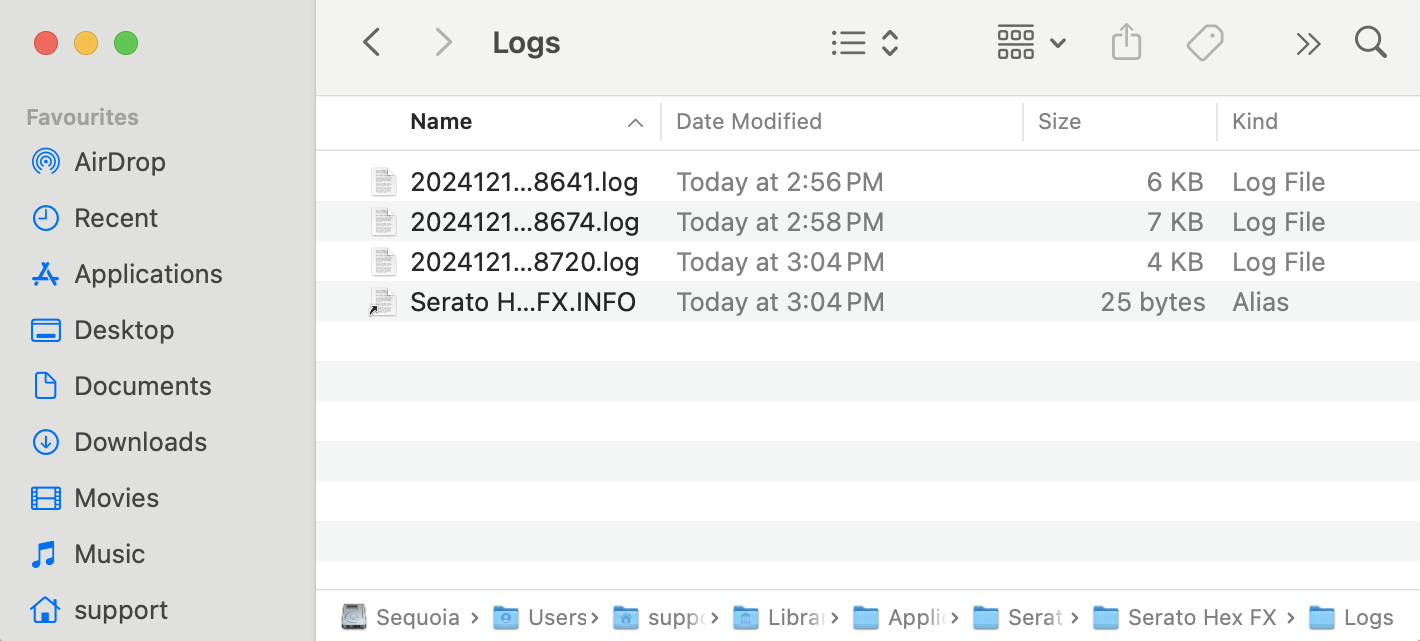
Task: Click the 'Alias' kind cell
Action: (1261, 302)
